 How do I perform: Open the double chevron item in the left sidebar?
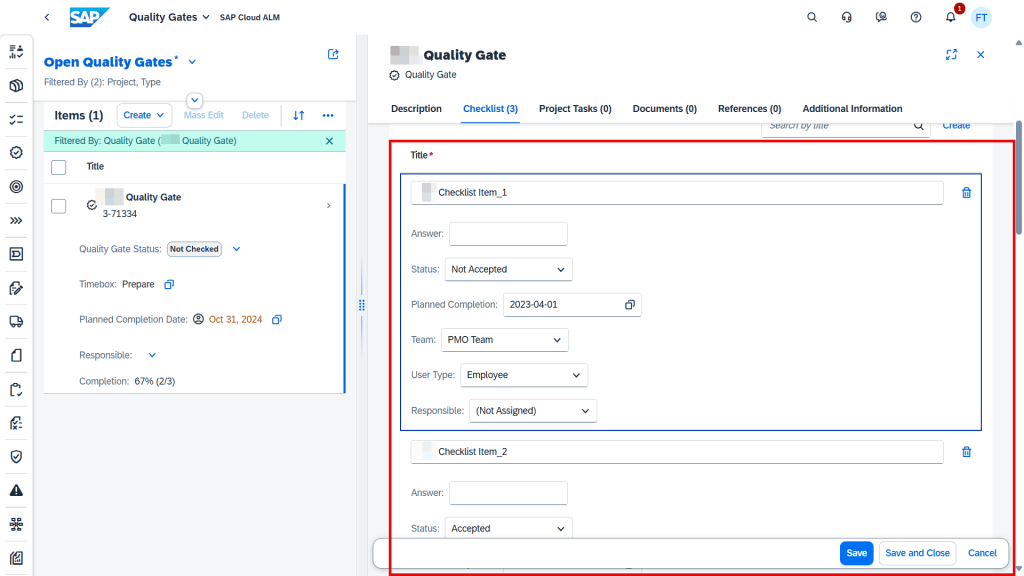click(16, 221)
